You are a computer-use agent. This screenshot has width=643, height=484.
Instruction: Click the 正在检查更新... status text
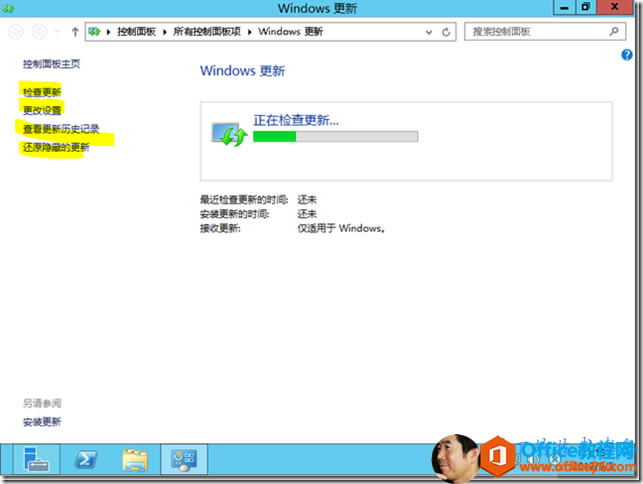(x=296, y=120)
